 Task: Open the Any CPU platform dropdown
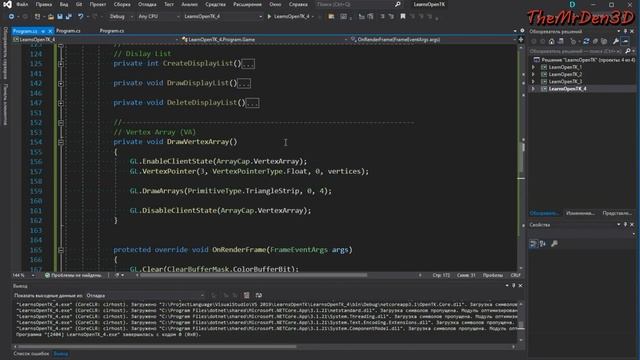[159, 16]
